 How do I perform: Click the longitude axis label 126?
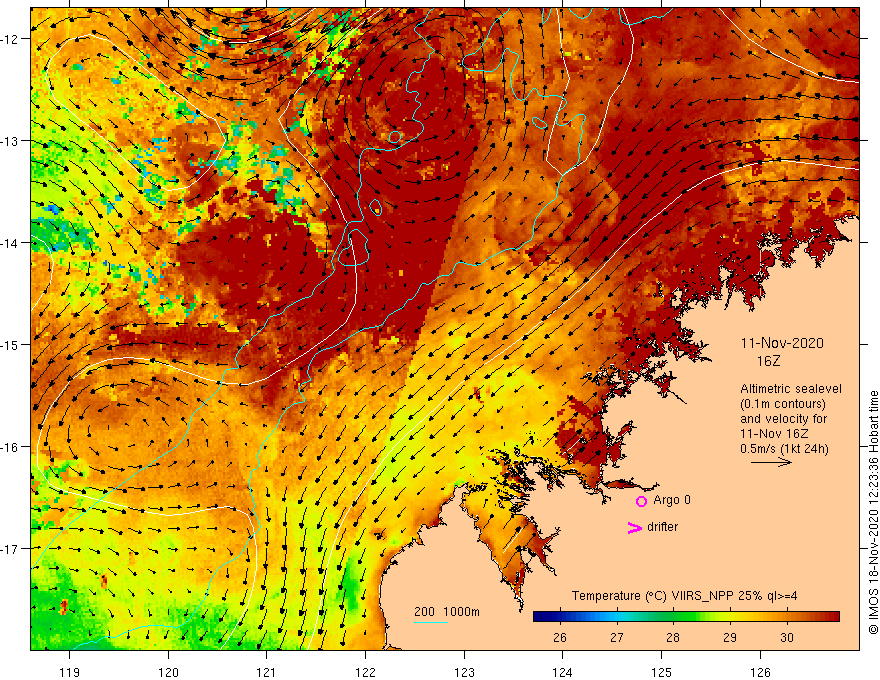(760, 672)
